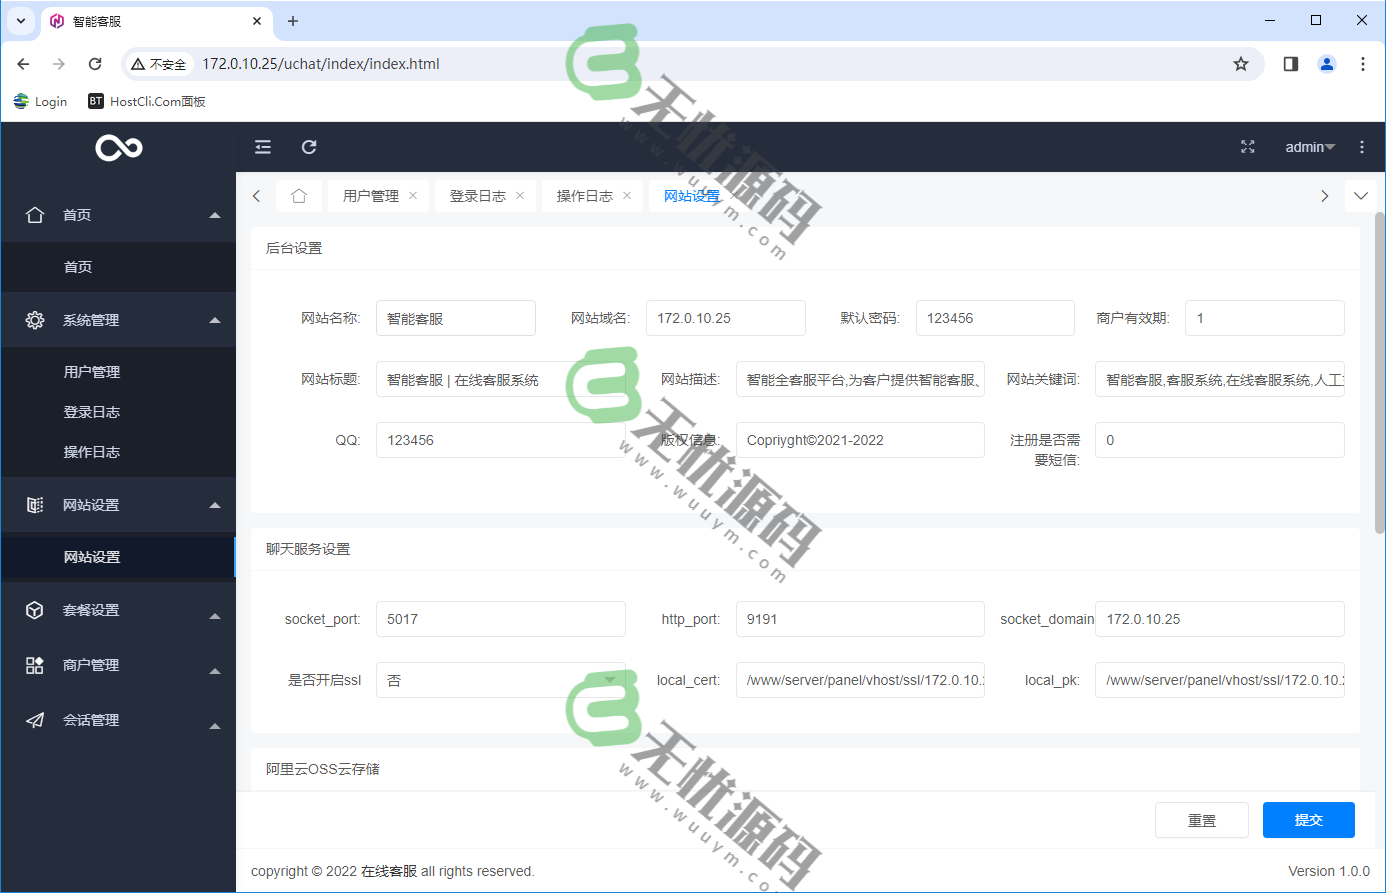Close the 用户管理 tab
The width and height of the screenshot is (1386, 893).
tap(413, 195)
